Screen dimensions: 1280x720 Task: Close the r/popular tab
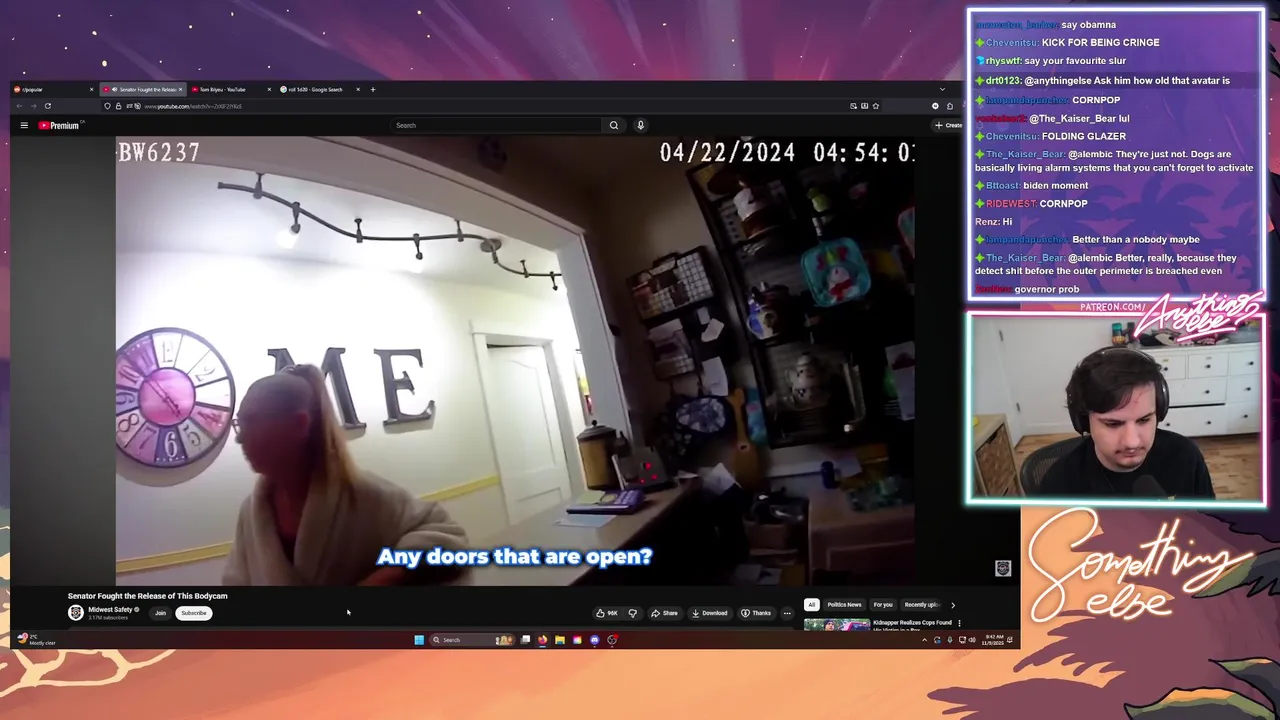(91, 89)
